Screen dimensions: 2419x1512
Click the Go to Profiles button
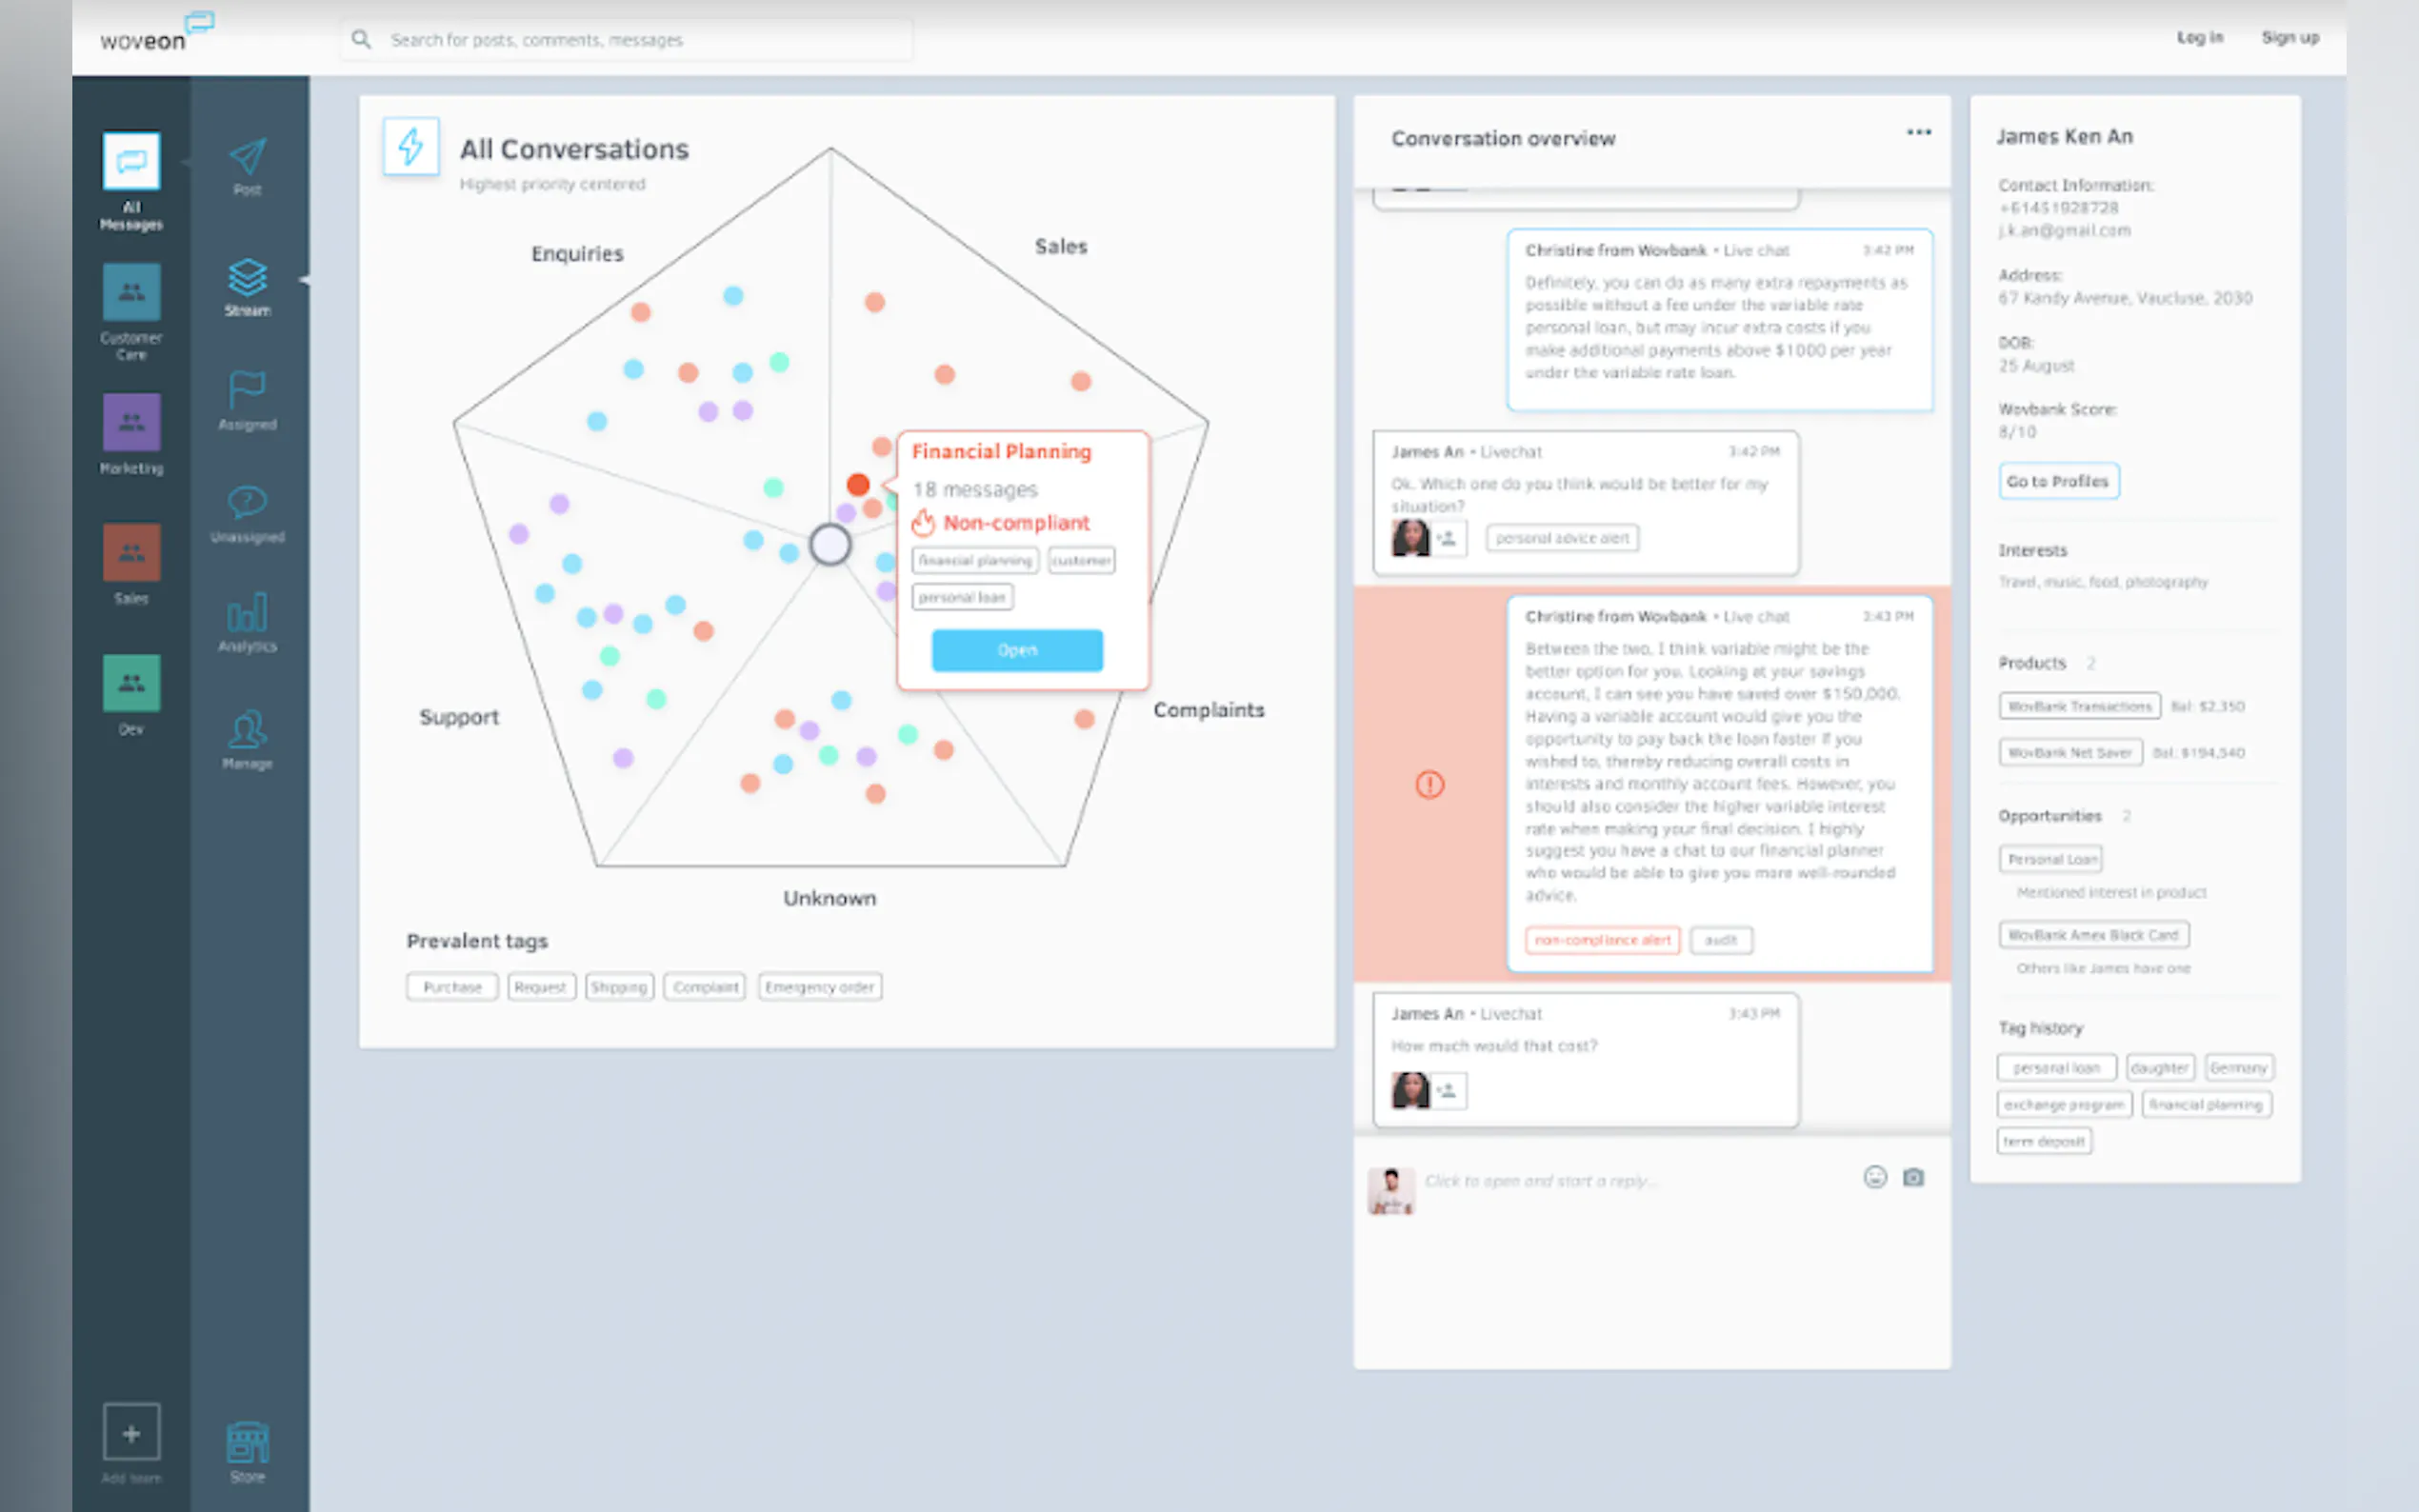2058,482
